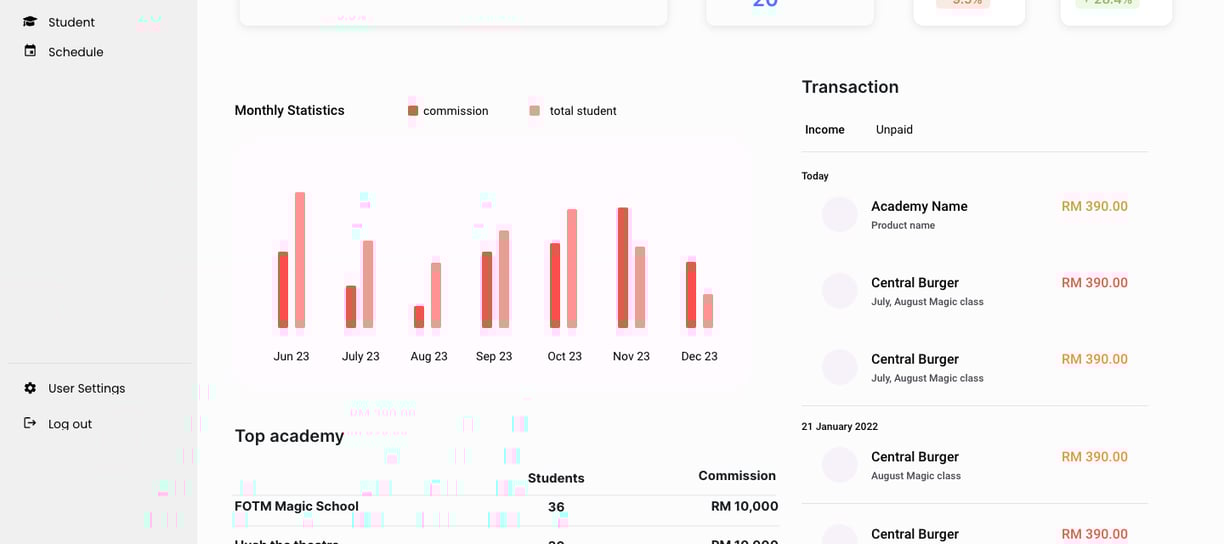
Task: Switch to the Unpaid tab
Action: click(x=894, y=130)
